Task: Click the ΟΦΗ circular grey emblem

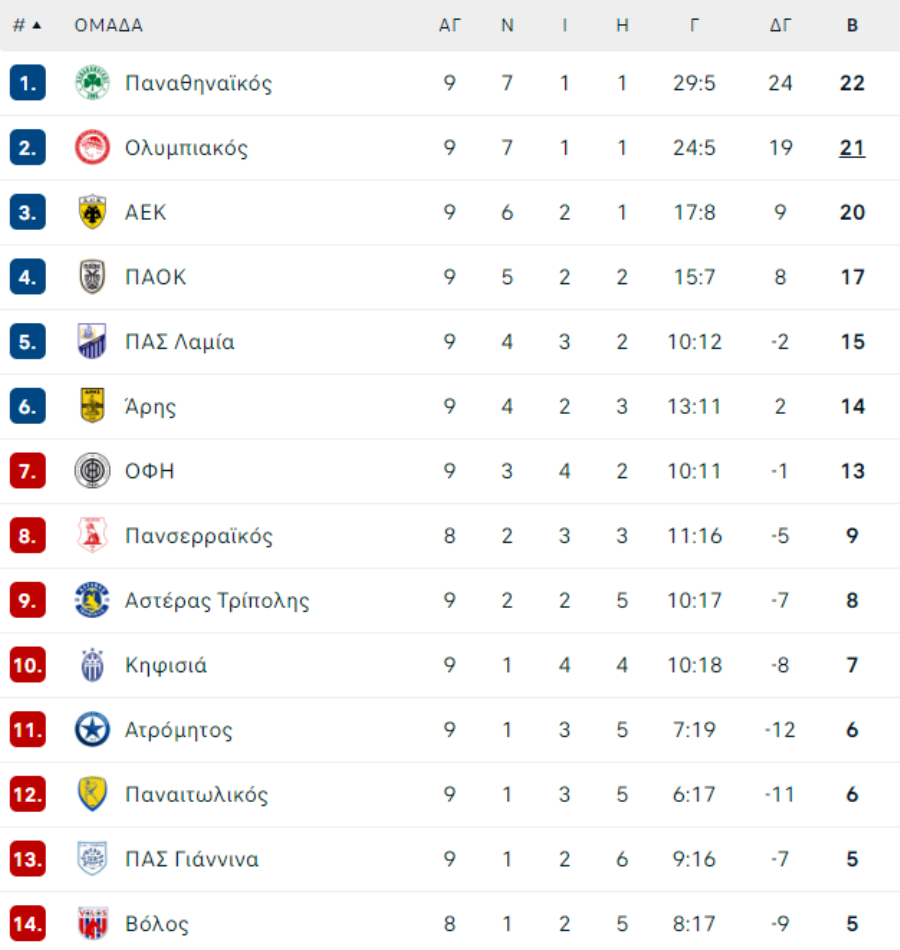Action: (x=92, y=471)
